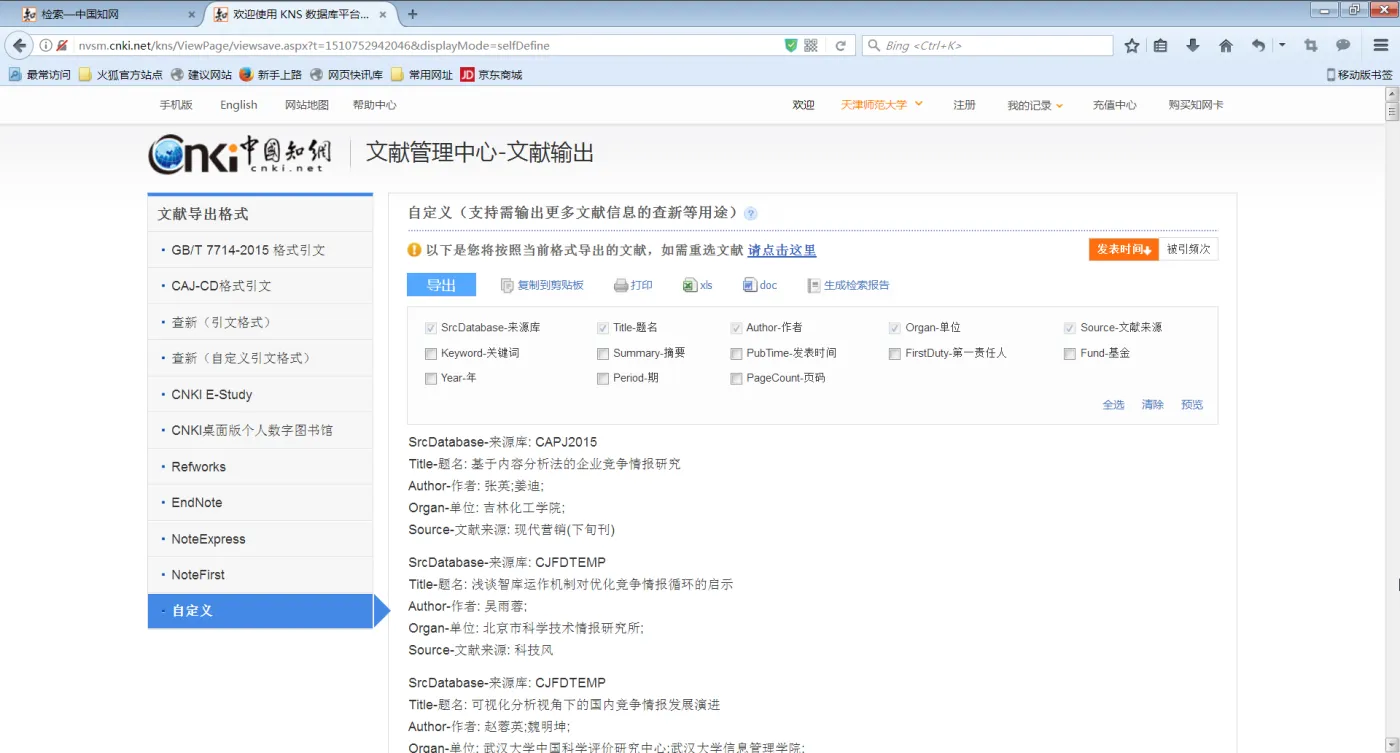
Task: Go to the home page icon
Action: (x=1226, y=46)
